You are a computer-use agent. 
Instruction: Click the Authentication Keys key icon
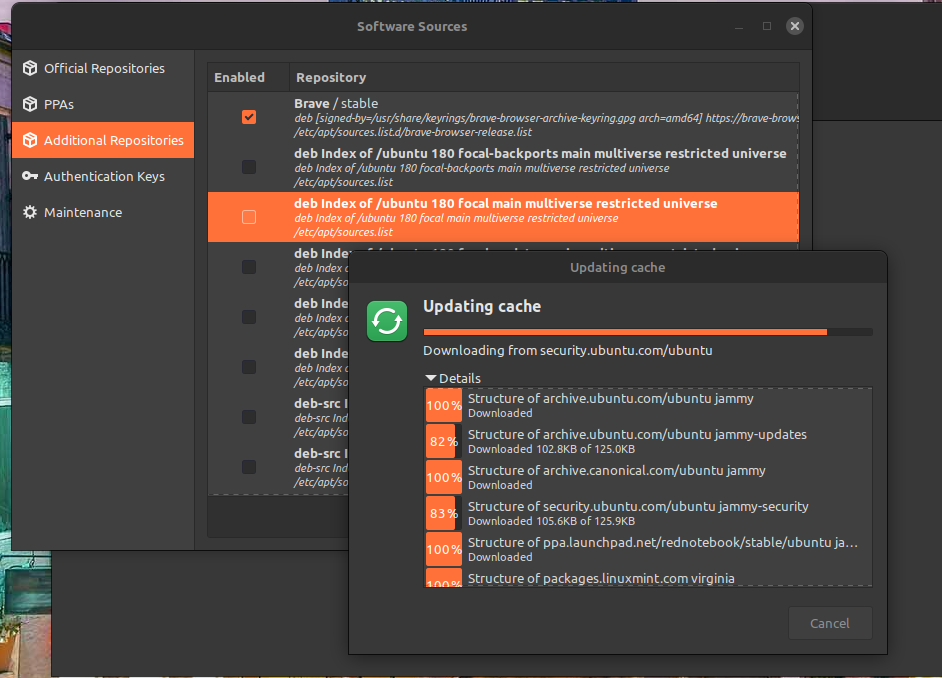30,176
